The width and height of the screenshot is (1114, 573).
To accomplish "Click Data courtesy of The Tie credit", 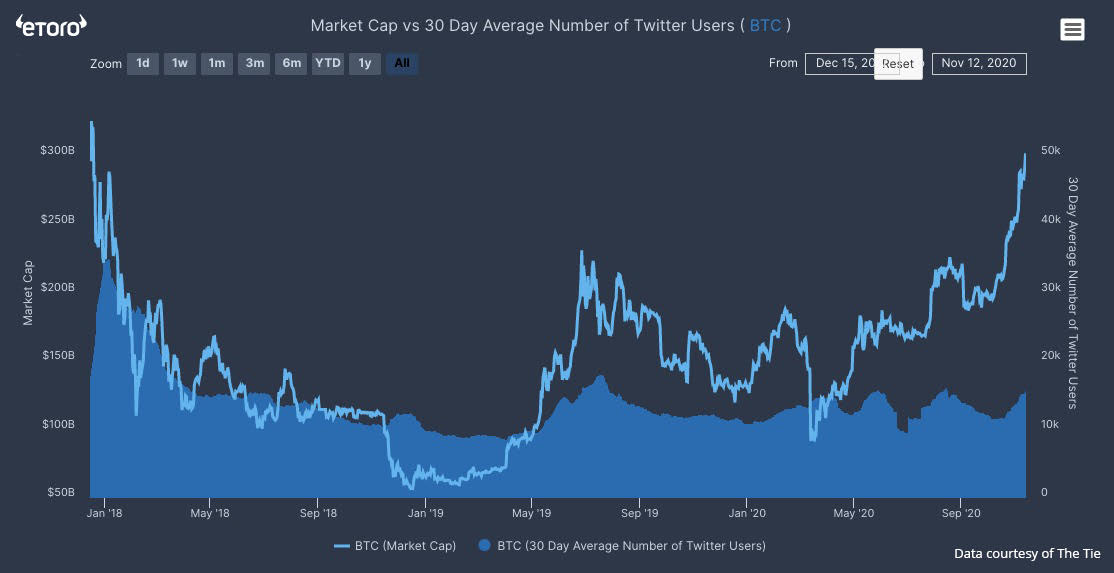I will tap(1024, 553).
